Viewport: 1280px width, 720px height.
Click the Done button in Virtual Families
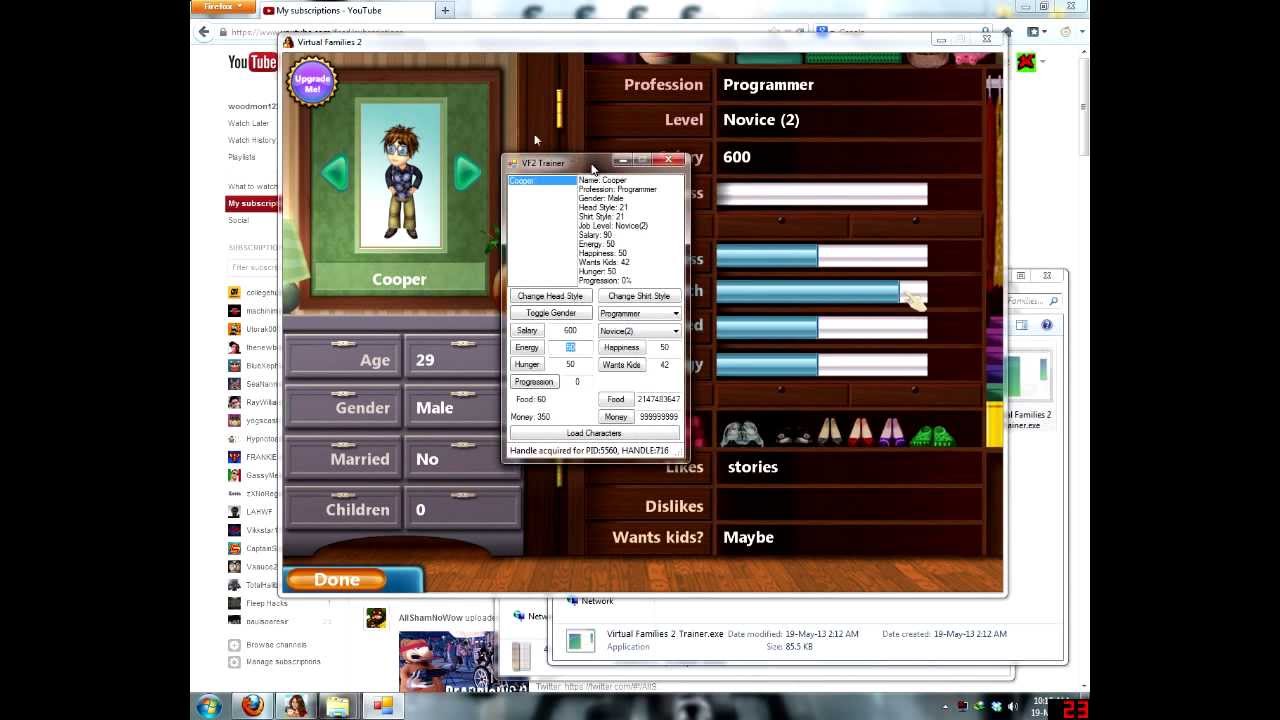pos(337,580)
